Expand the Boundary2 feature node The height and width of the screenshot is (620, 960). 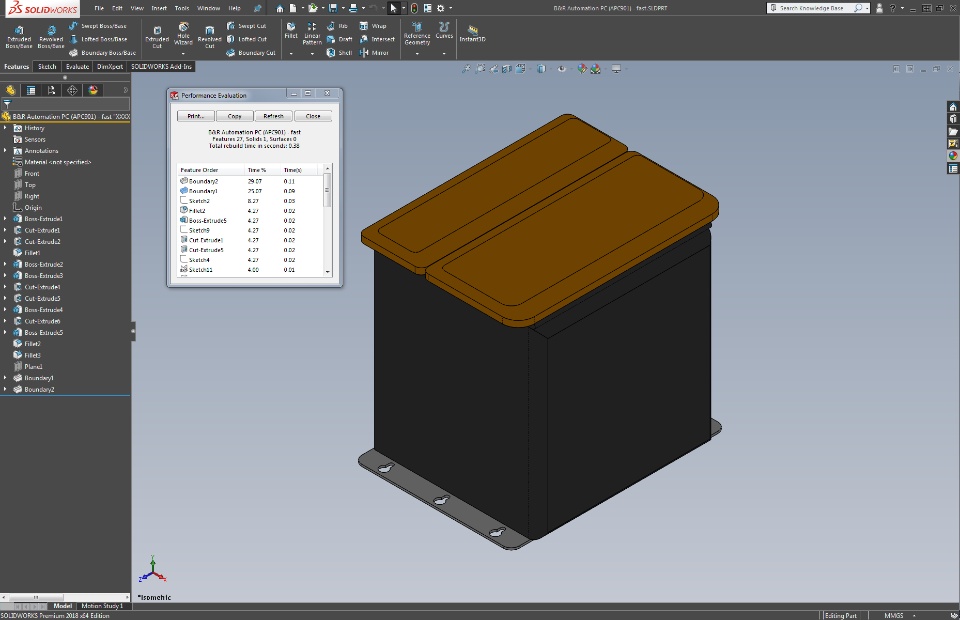[x=5, y=389]
